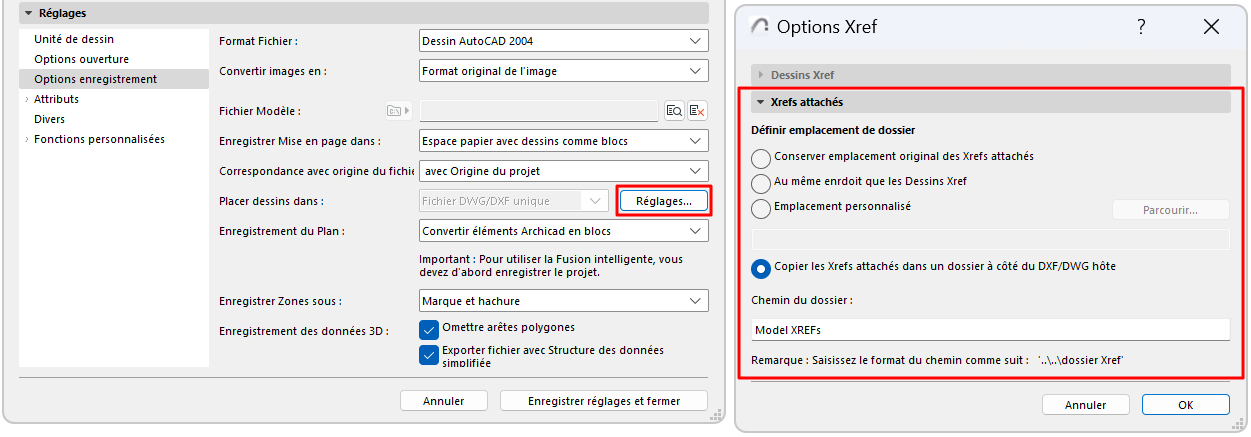
Task: Click the template file path folder icon
Action: coord(395,111)
